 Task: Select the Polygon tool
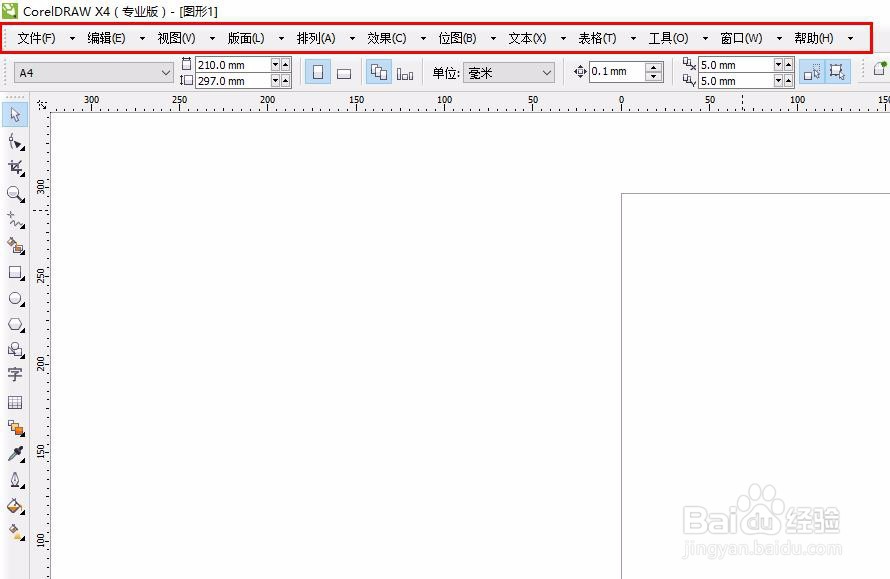click(x=15, y=325)
